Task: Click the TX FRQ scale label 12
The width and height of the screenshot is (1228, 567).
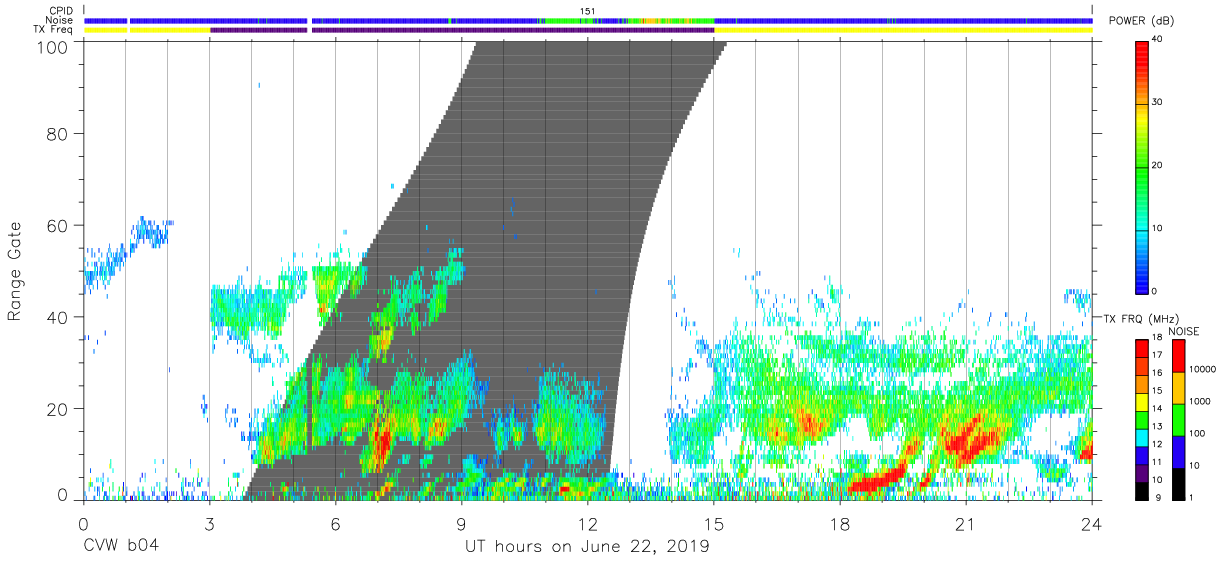Action: click(1157, 444)
